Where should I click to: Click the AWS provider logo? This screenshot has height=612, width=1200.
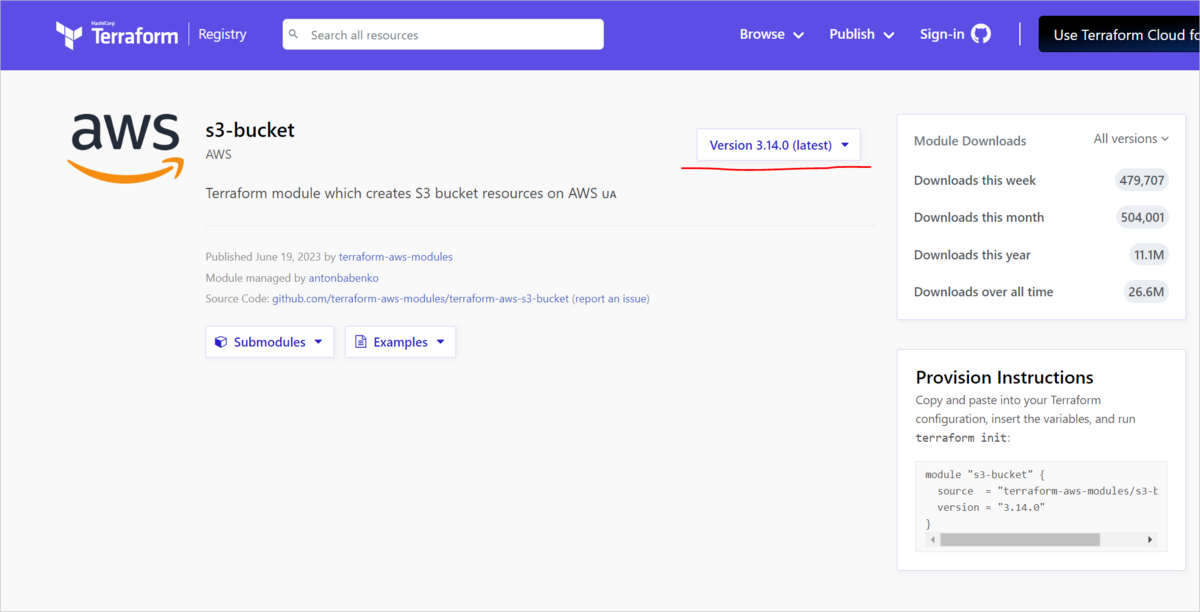point(126,147)
